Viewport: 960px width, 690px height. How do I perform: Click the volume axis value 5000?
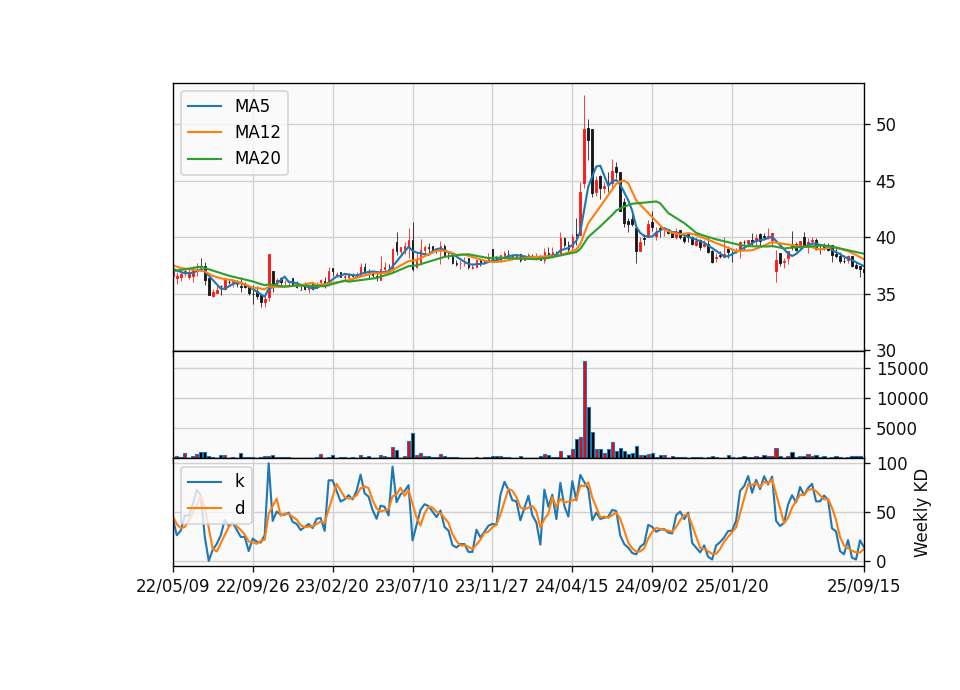(897, 429)
